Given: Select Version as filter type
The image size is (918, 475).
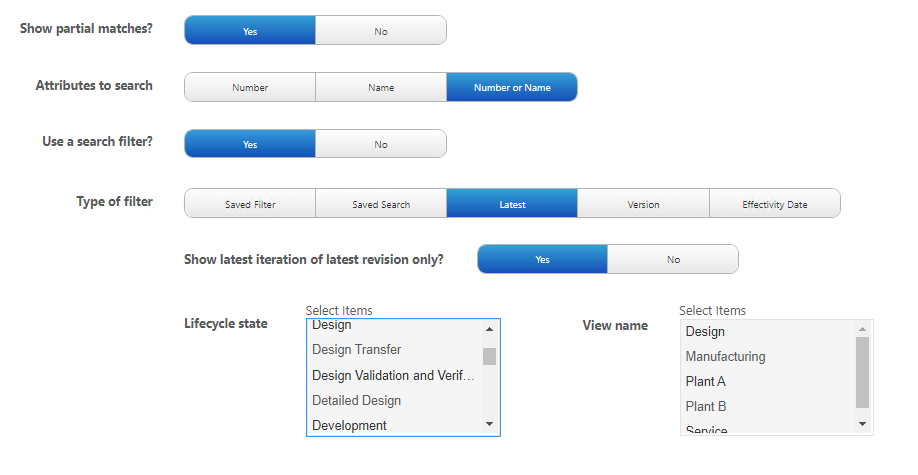Looking at the screenshot, I should click(x=643, y=203).
